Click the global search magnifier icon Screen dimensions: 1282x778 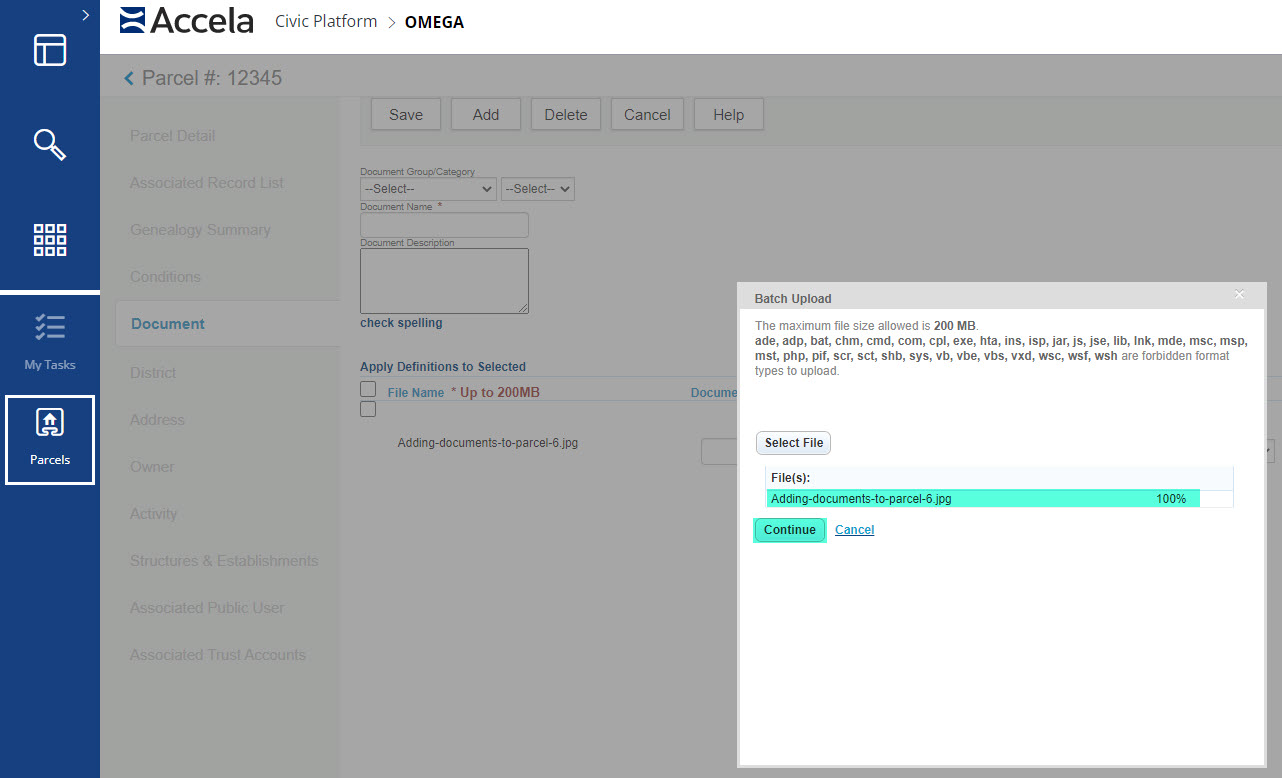(x=50, y=145)
